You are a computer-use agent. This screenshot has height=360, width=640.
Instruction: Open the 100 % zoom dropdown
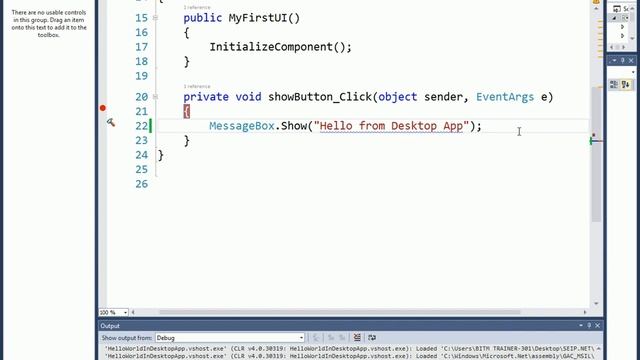(125, 313)
